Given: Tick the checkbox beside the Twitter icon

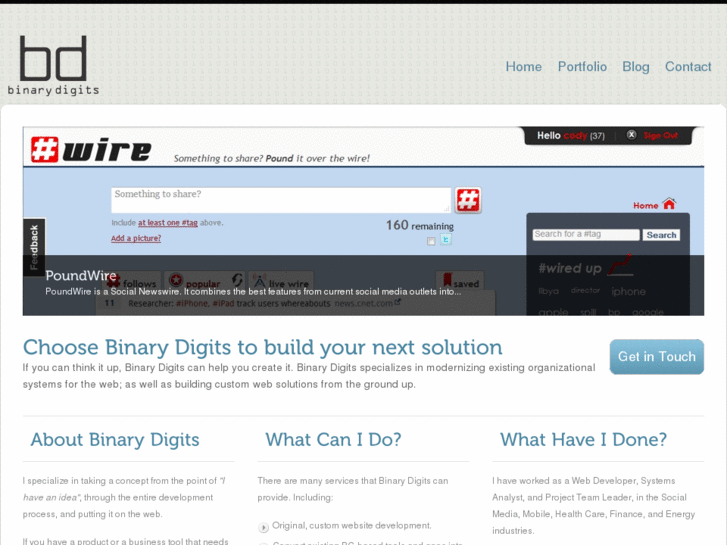Looking at the screenshot, I should pyautogui.click(x=431, y=241).
